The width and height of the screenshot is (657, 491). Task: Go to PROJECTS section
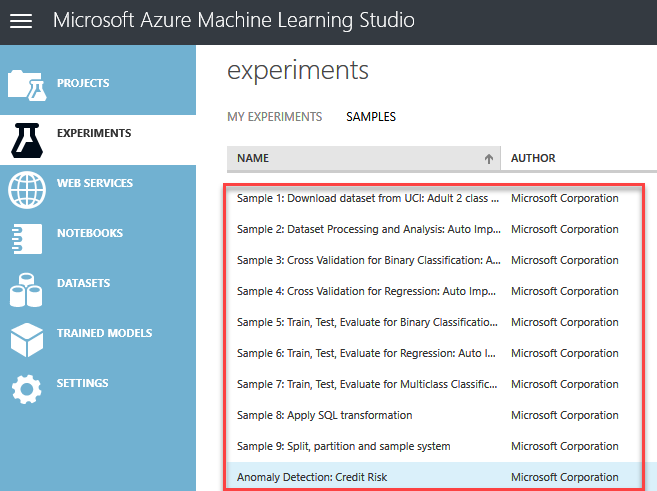83,83
